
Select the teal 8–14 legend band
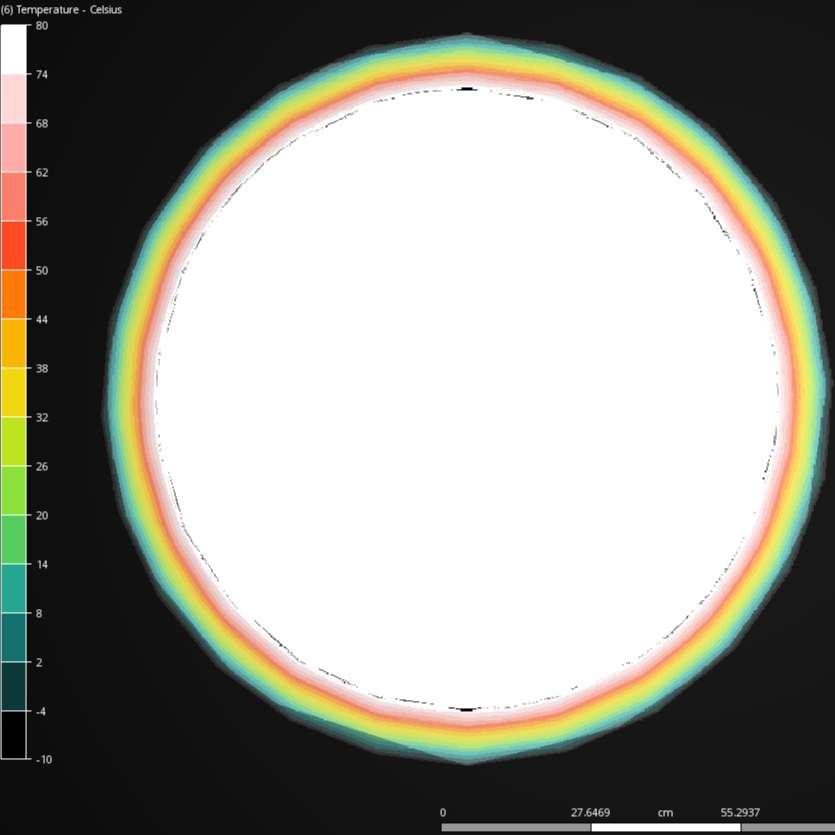pyautogui.click(x=13, y=588)
